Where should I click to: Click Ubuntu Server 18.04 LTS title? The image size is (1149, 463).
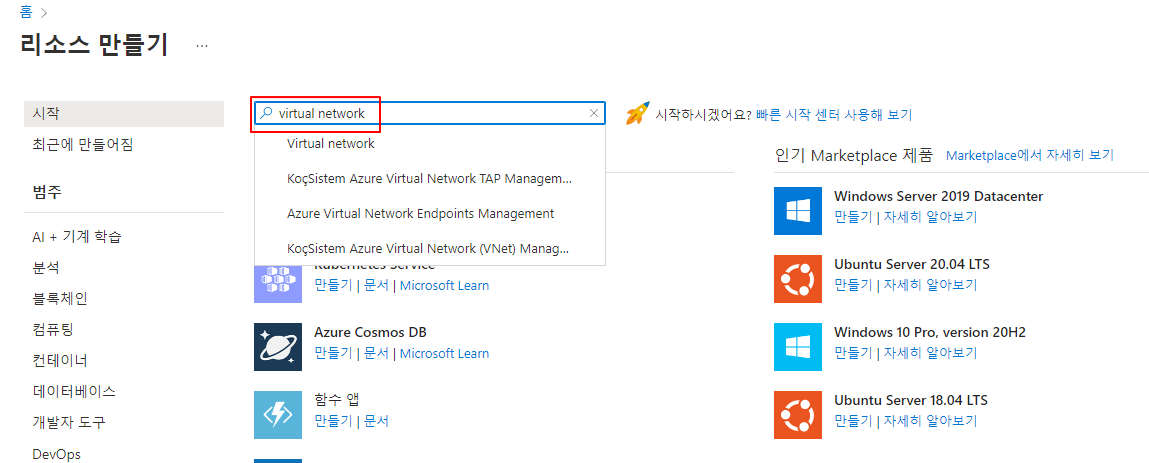click(911, 400)
